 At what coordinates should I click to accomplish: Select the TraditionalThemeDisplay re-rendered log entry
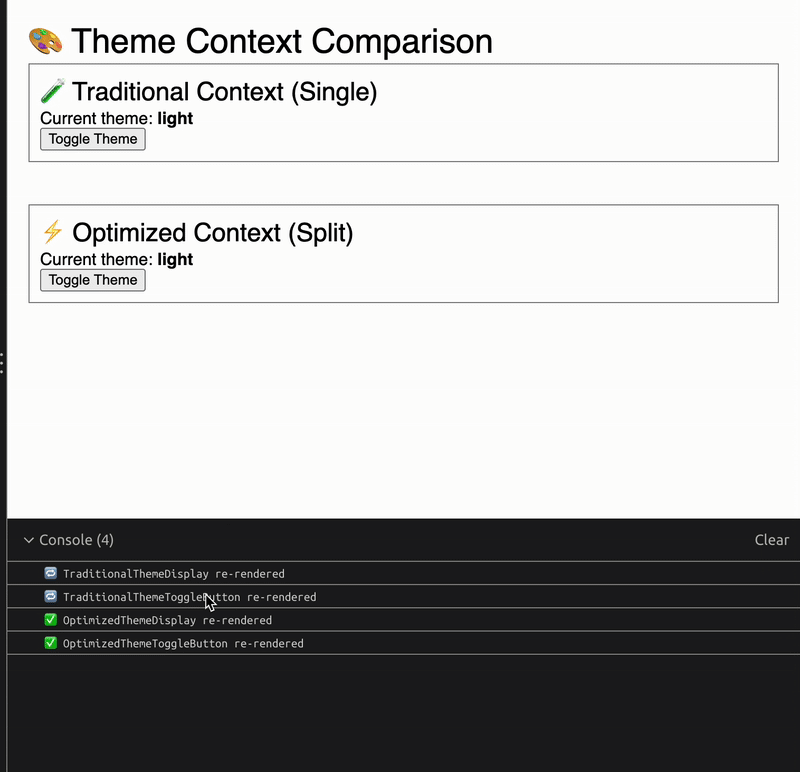[x=404, y=574]
